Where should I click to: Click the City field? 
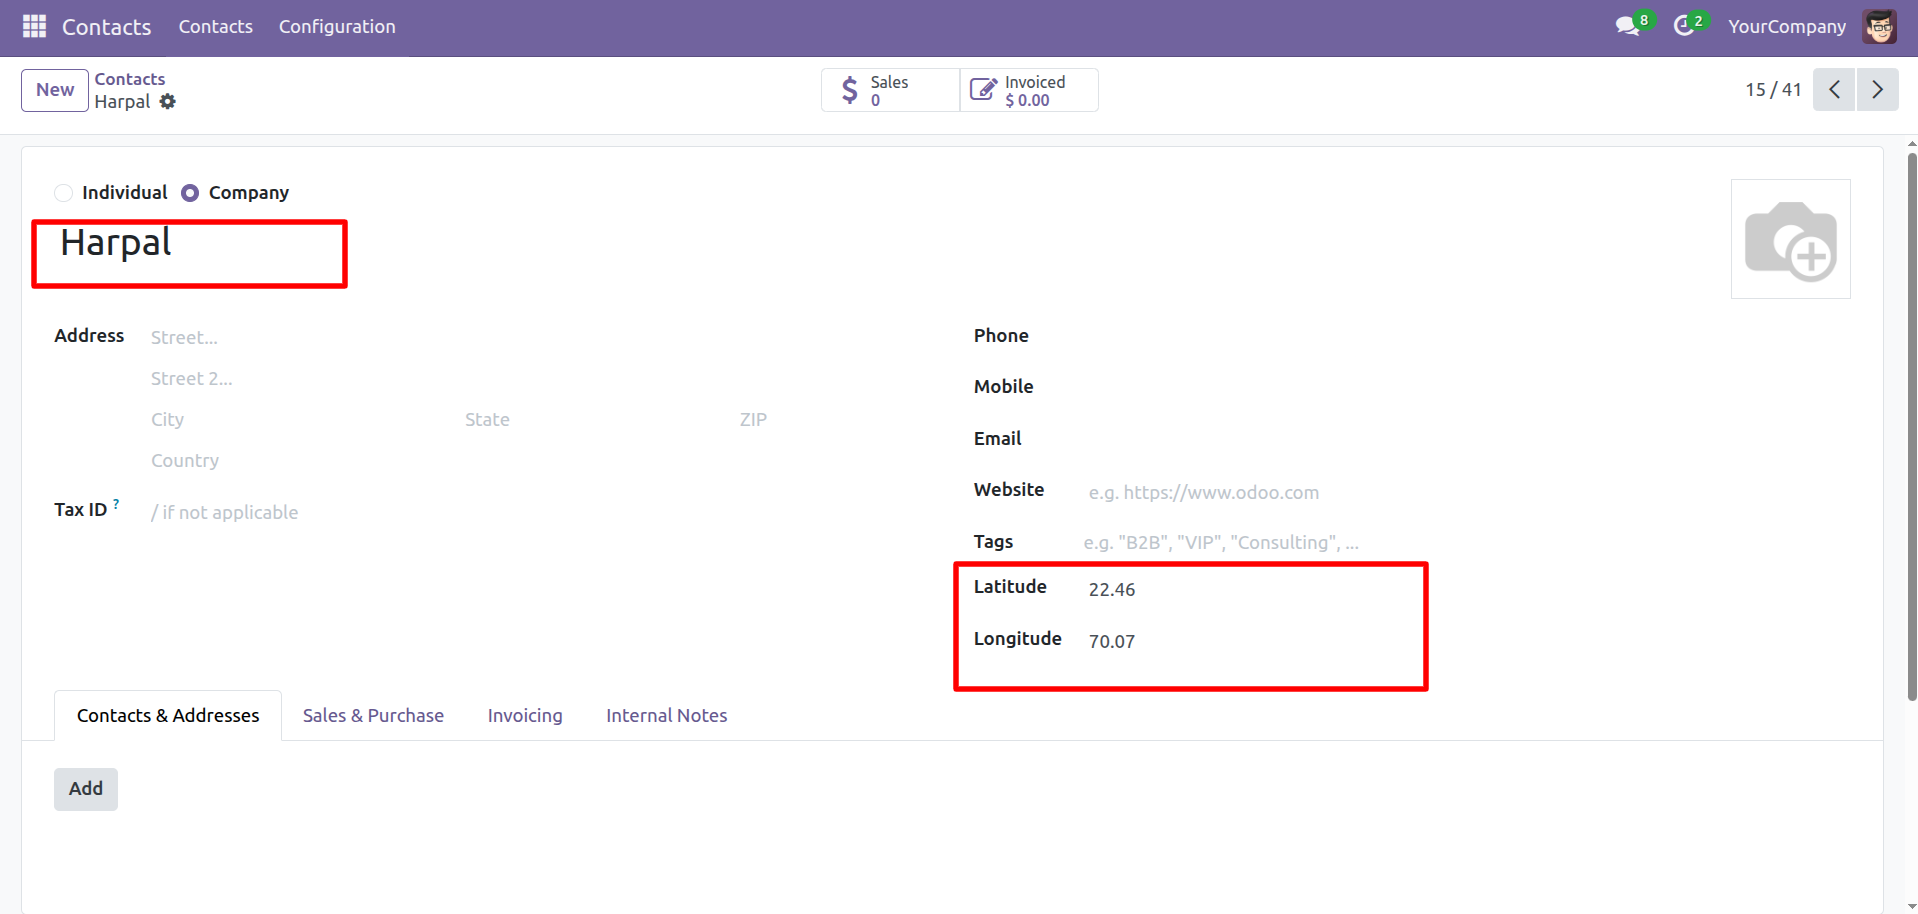tap(302, 420)
